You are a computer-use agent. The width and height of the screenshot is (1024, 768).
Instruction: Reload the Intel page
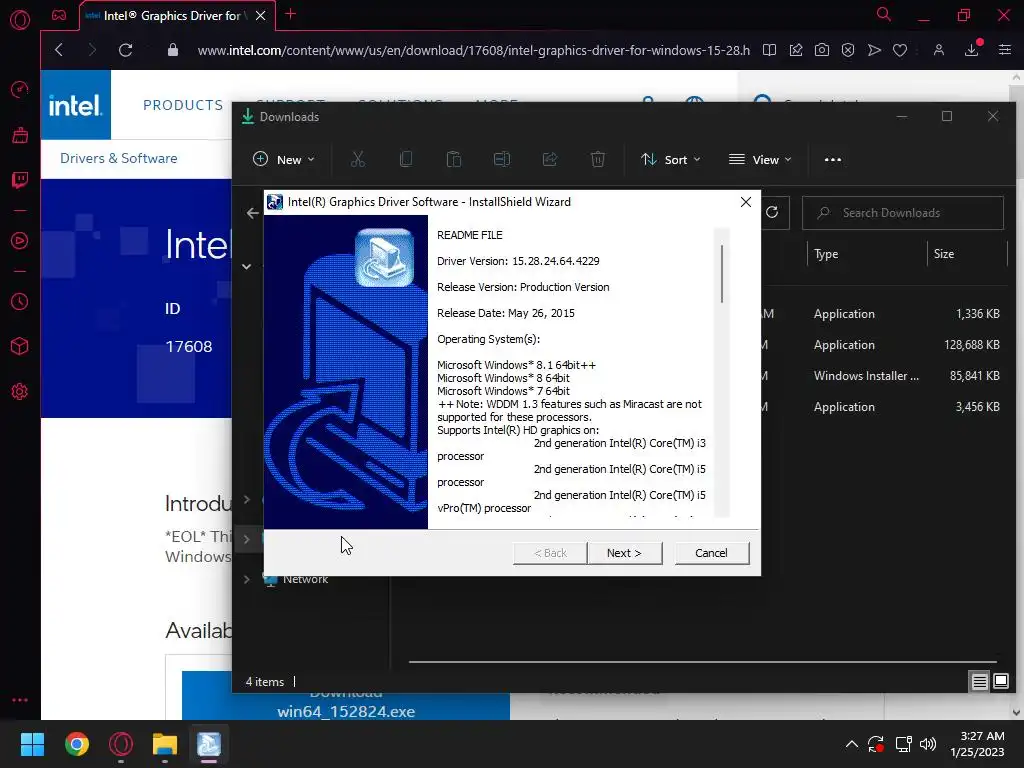pyautogui.click(x=125, y=50)
